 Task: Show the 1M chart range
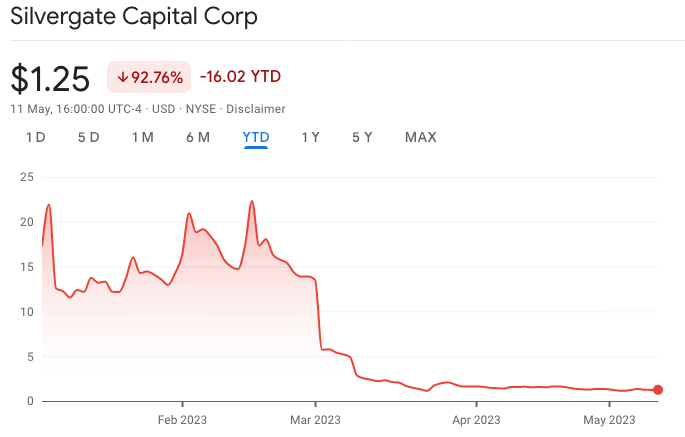point(142,137)
